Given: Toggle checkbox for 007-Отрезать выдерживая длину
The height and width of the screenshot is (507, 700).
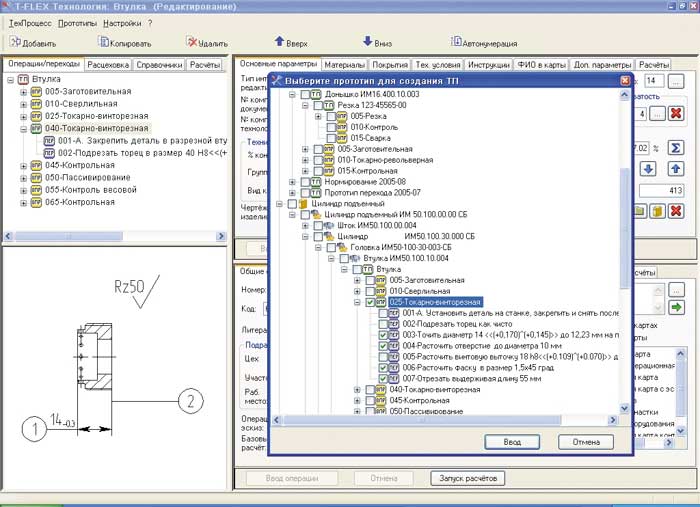Looking at the screenshot, I should click(x=384, y=379).
